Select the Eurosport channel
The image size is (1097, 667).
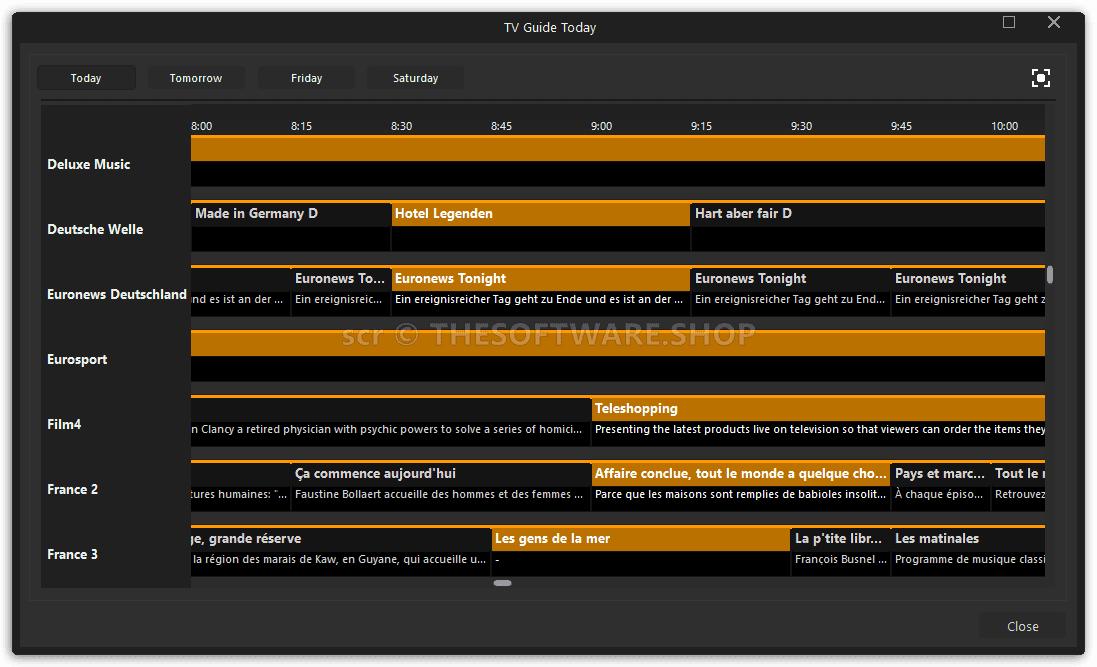[x=77, y=360]
